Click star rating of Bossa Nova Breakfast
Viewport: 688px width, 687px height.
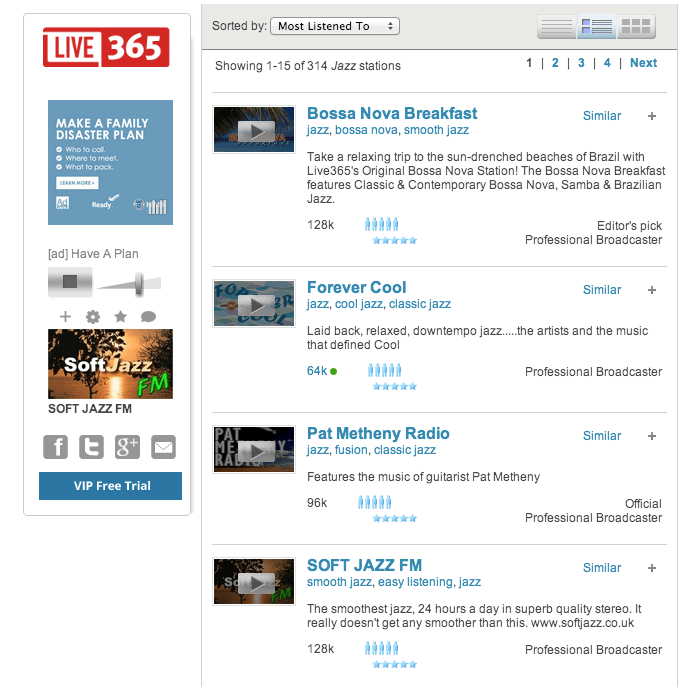pyautogui.click(x=394, y=240)
